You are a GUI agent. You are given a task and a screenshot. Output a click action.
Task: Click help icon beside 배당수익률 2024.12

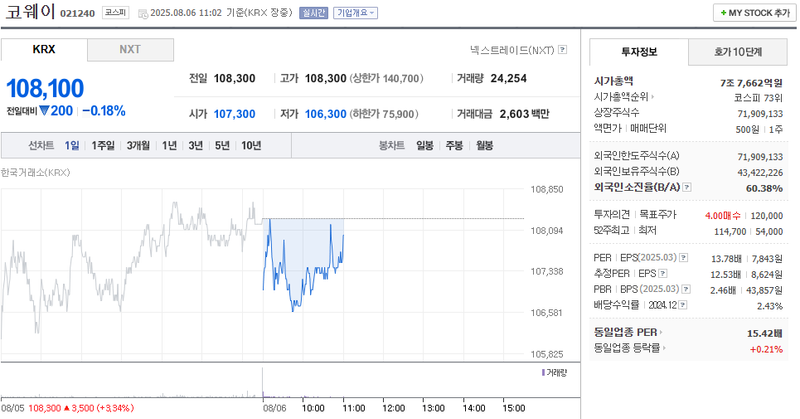click(x=683, y=305)
